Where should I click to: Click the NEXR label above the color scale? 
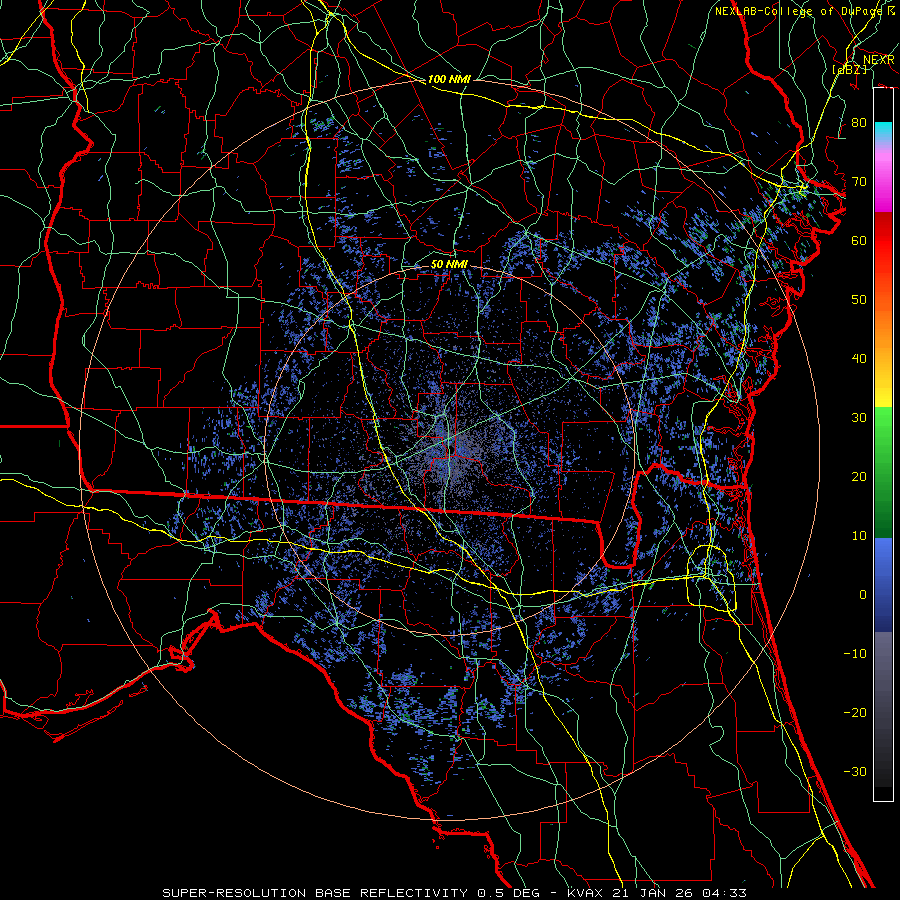tap(878, 60)
